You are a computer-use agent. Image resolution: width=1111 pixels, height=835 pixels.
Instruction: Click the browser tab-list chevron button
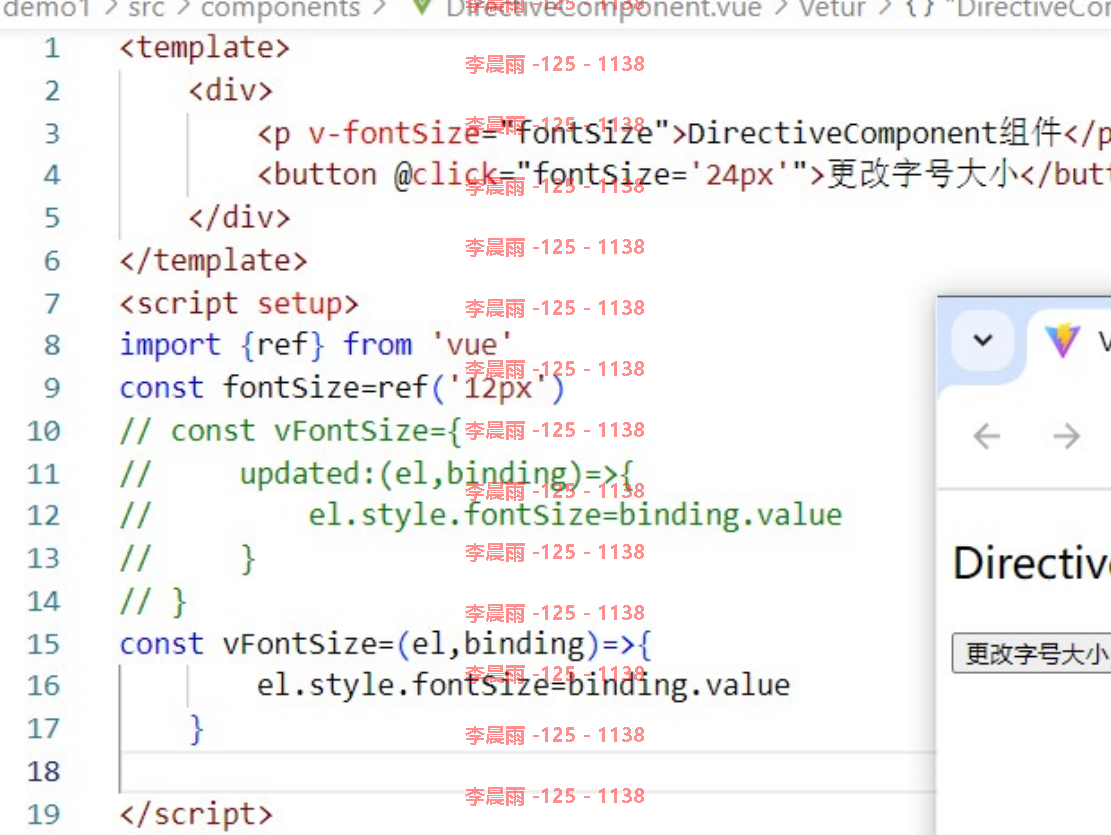[983, 340]
